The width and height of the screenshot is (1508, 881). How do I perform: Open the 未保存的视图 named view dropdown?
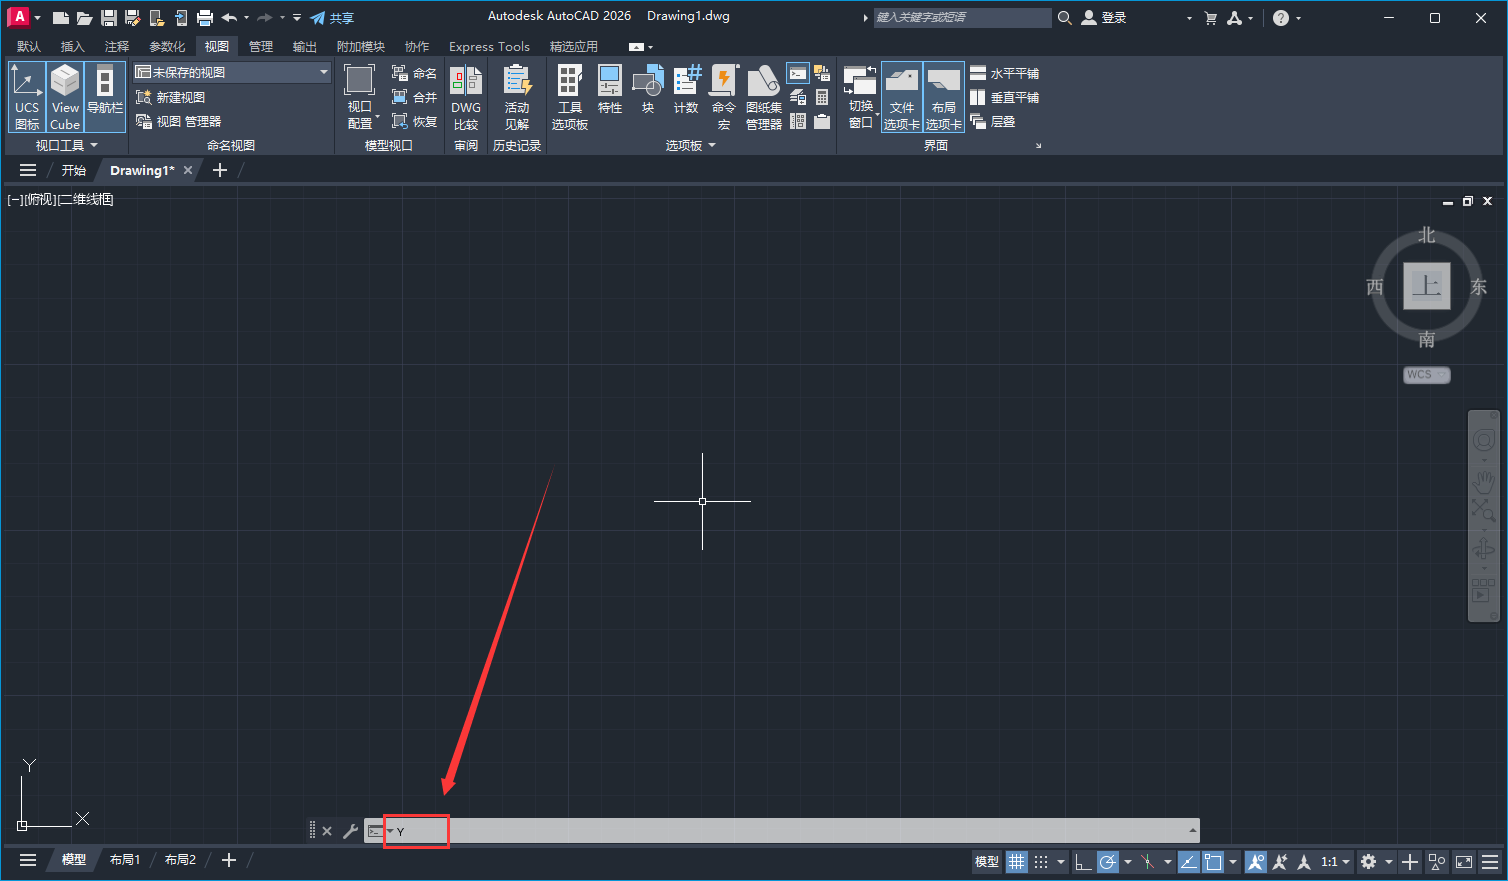coord(232,72)
